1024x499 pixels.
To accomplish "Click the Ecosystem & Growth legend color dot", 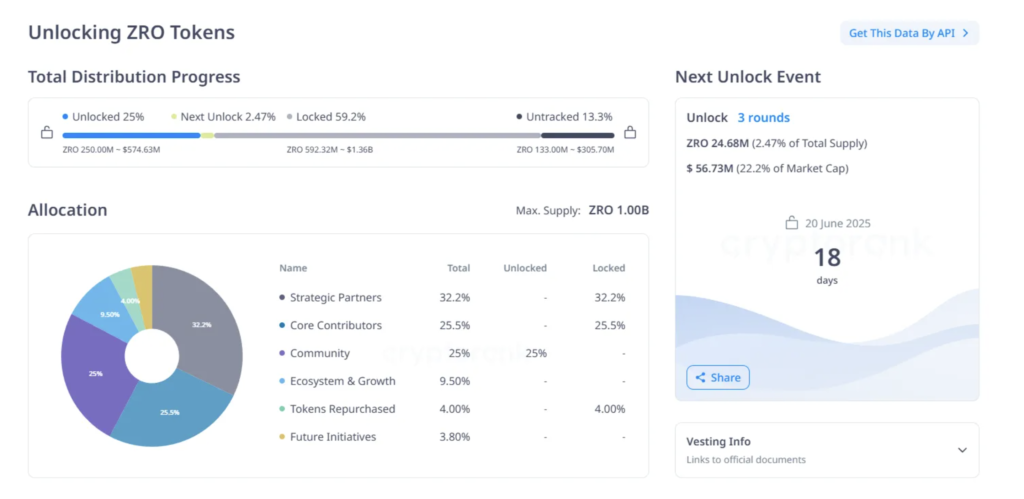I will click(282, 381).
